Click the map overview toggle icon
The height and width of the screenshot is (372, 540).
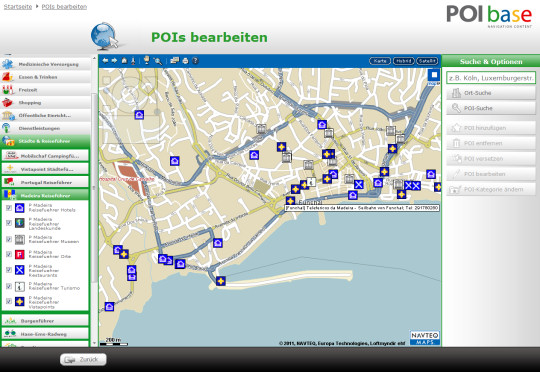coord(434,75)
